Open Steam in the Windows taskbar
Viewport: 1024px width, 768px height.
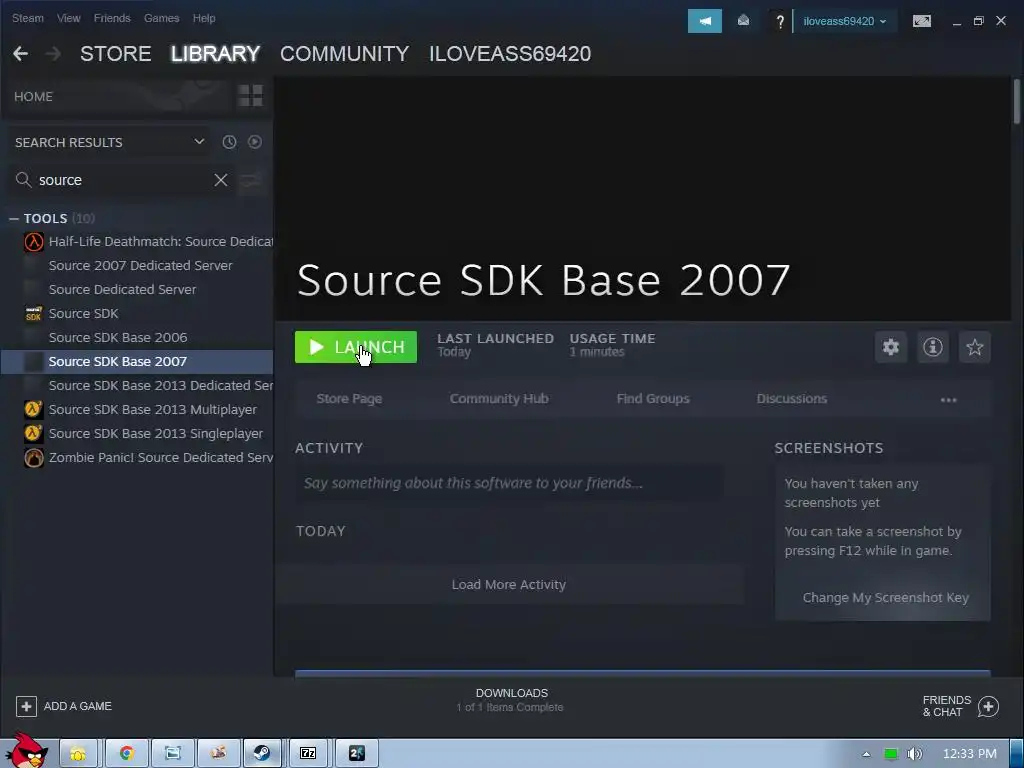[x=263, y=753]
